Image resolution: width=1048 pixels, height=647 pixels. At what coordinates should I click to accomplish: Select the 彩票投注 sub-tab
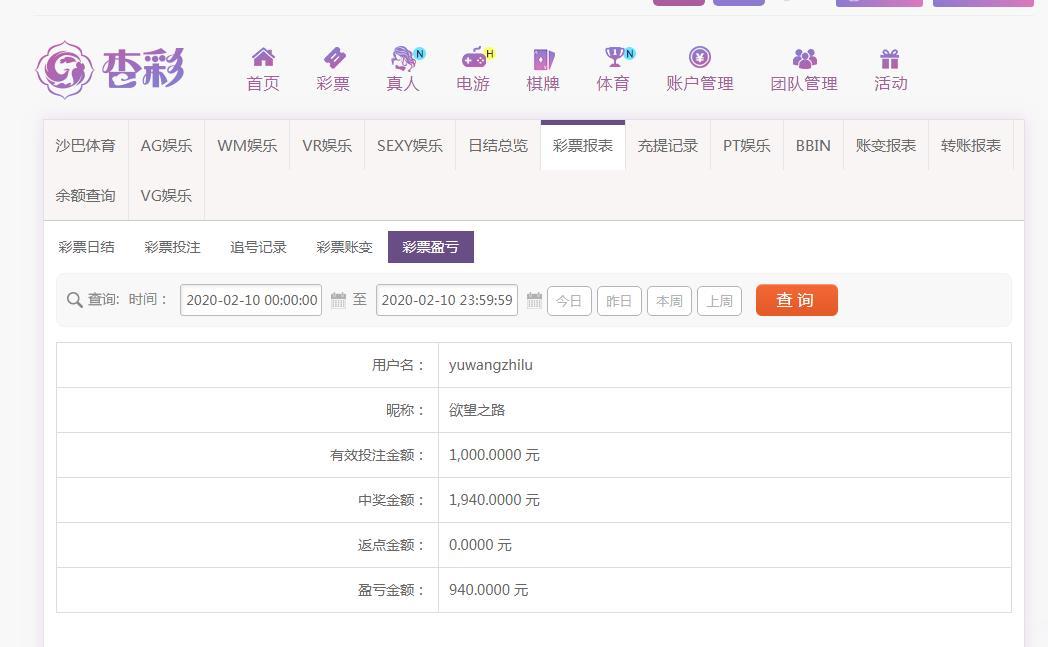172,247
